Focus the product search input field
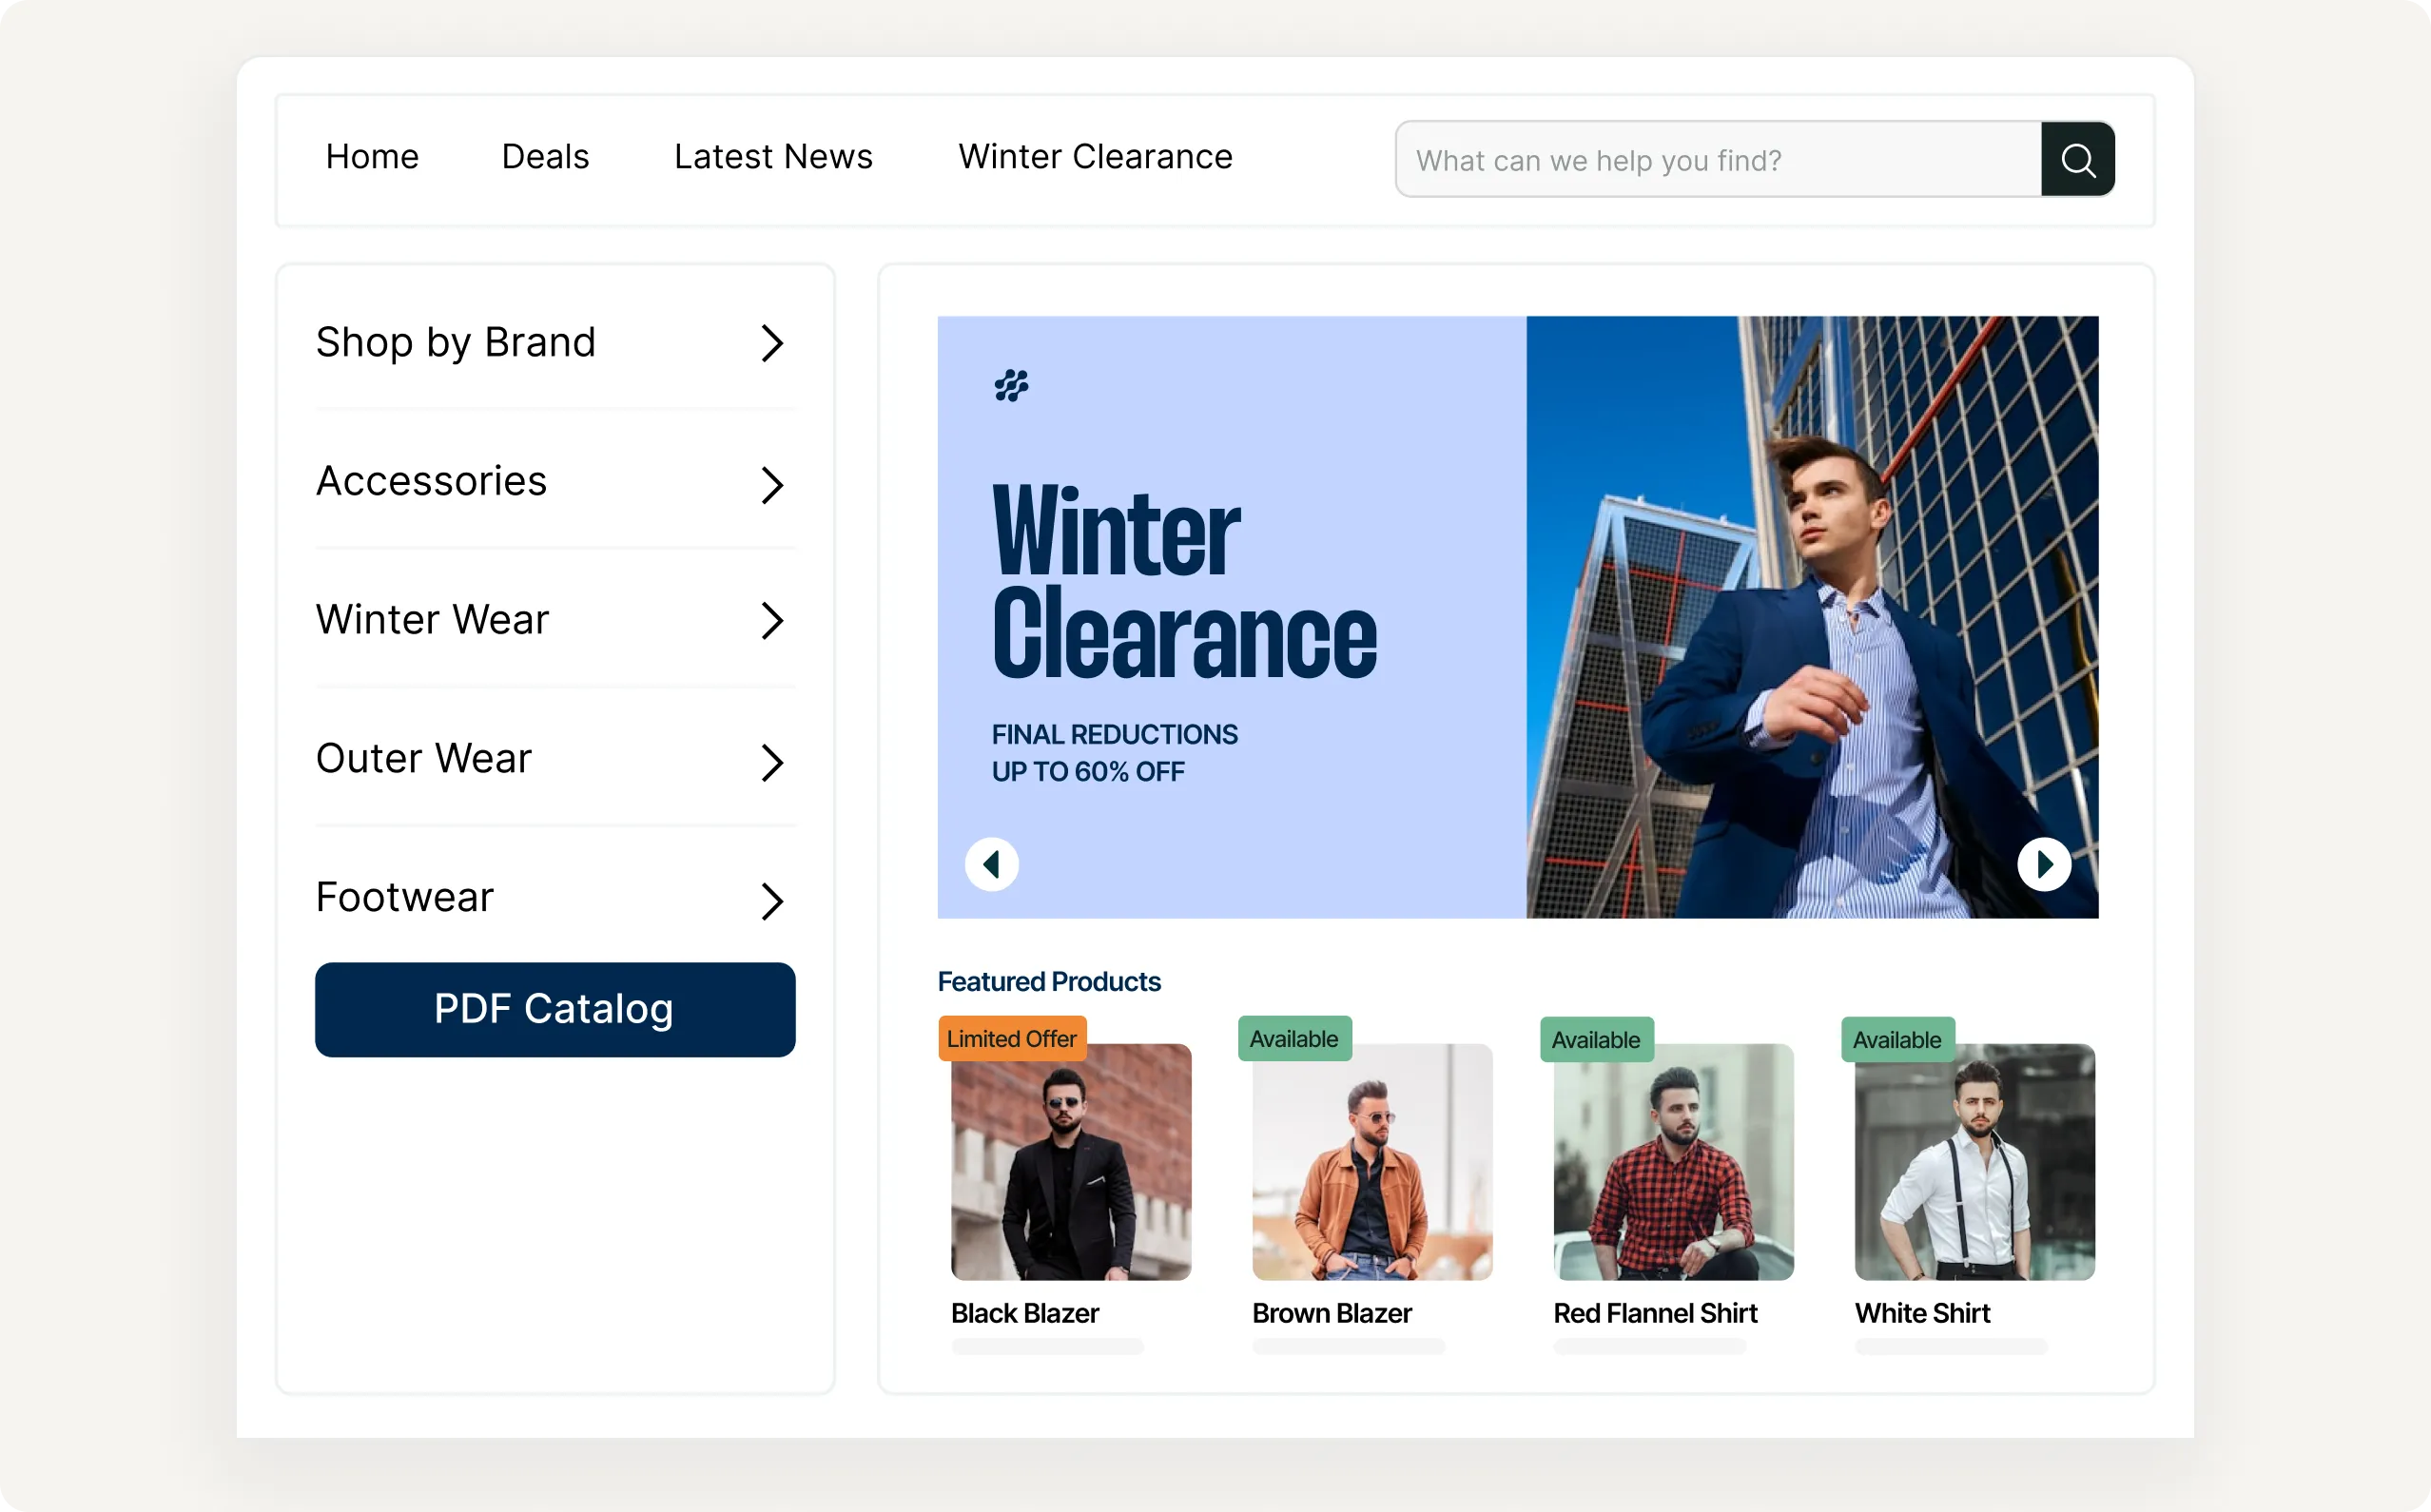2431x1512 pixels. pyautogui.click(x=1718, y=160)
